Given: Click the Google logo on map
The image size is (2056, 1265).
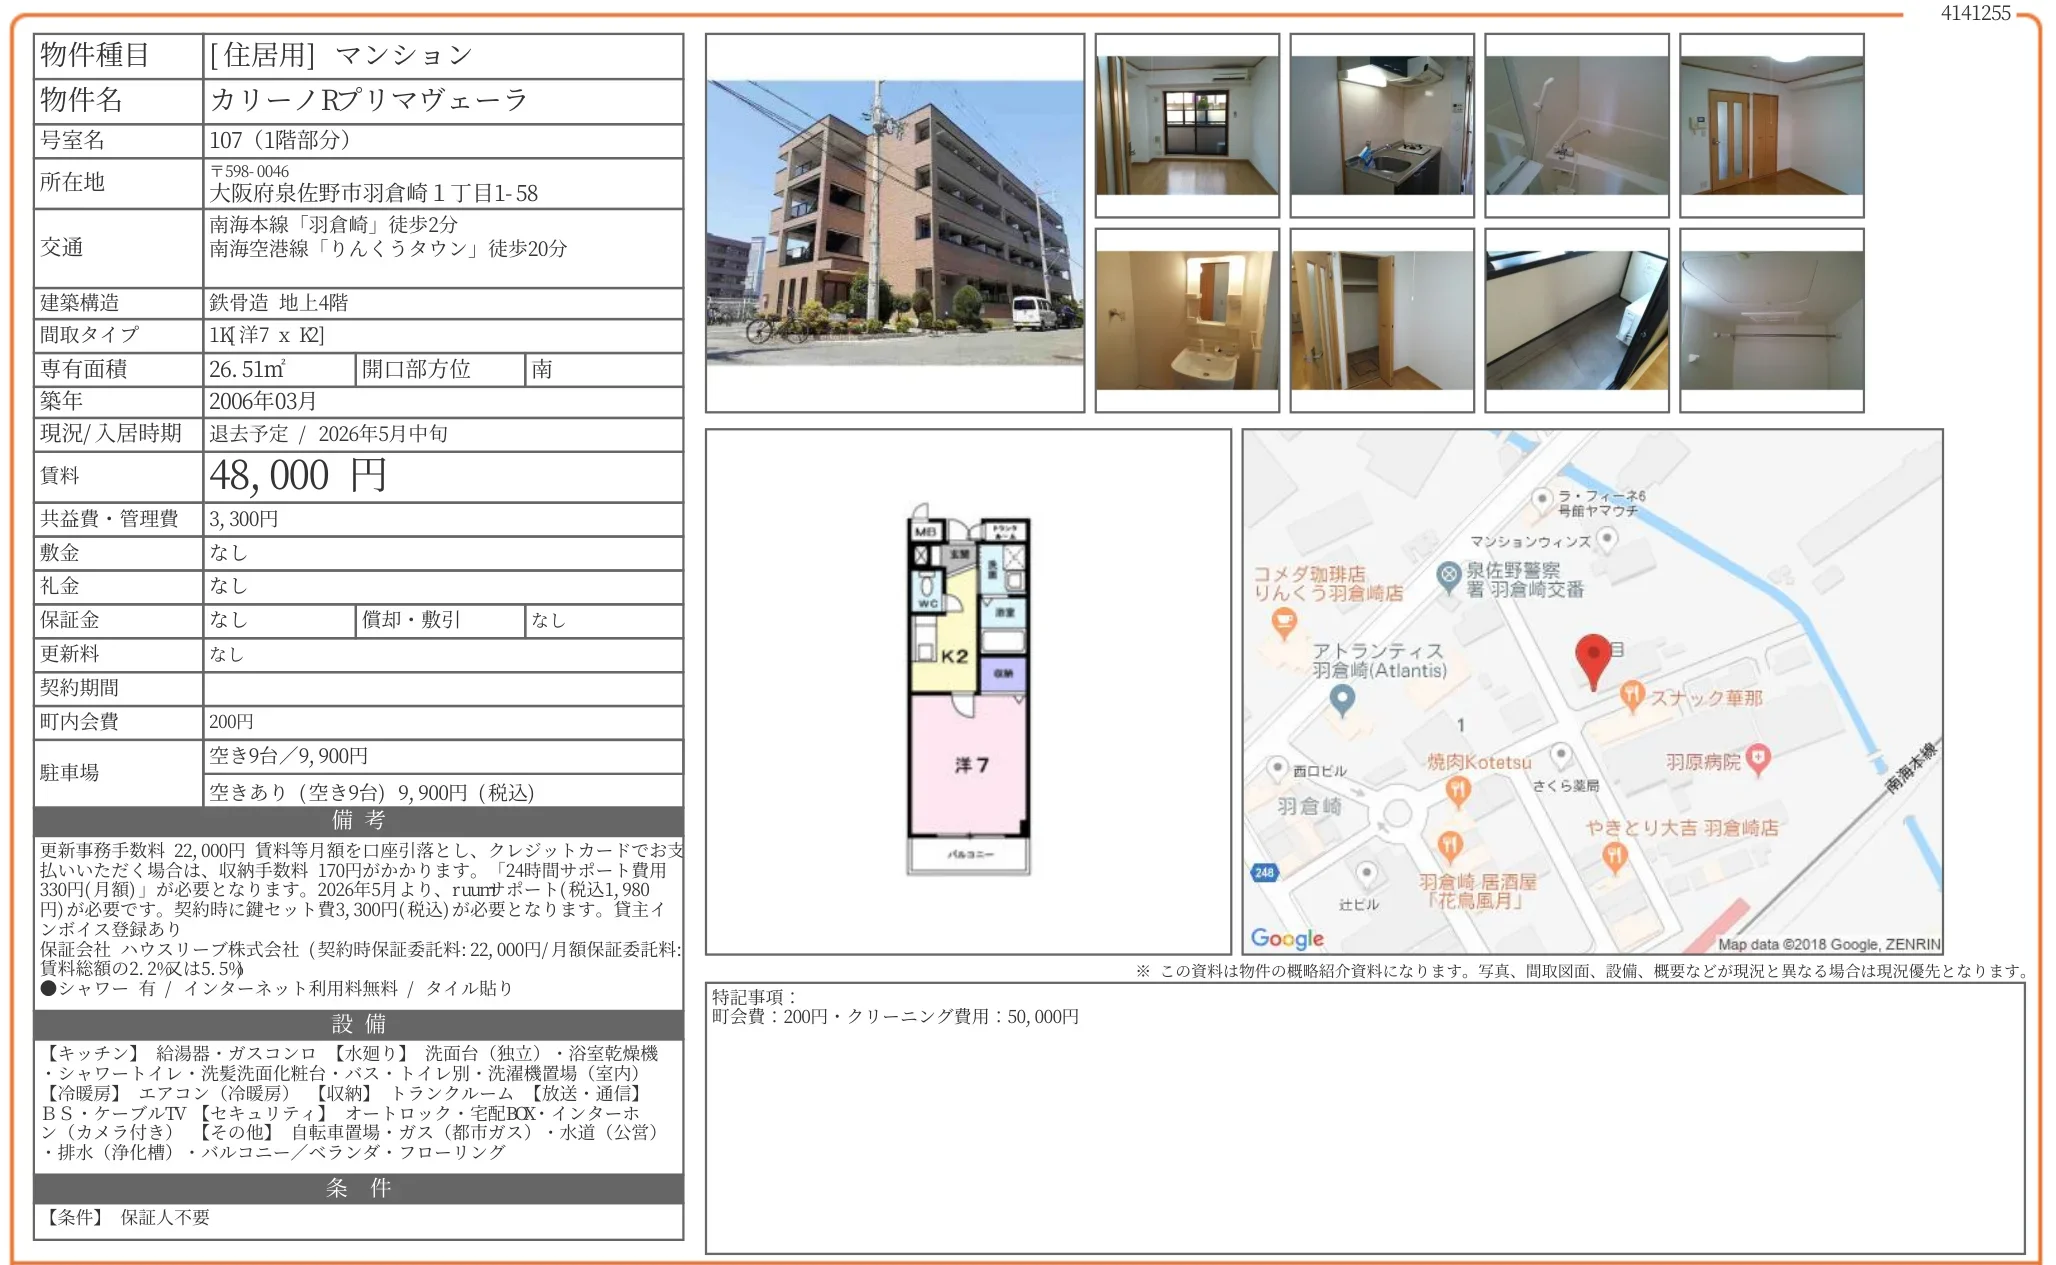Looking at the screenshot, I should (x=1287, y=938).
